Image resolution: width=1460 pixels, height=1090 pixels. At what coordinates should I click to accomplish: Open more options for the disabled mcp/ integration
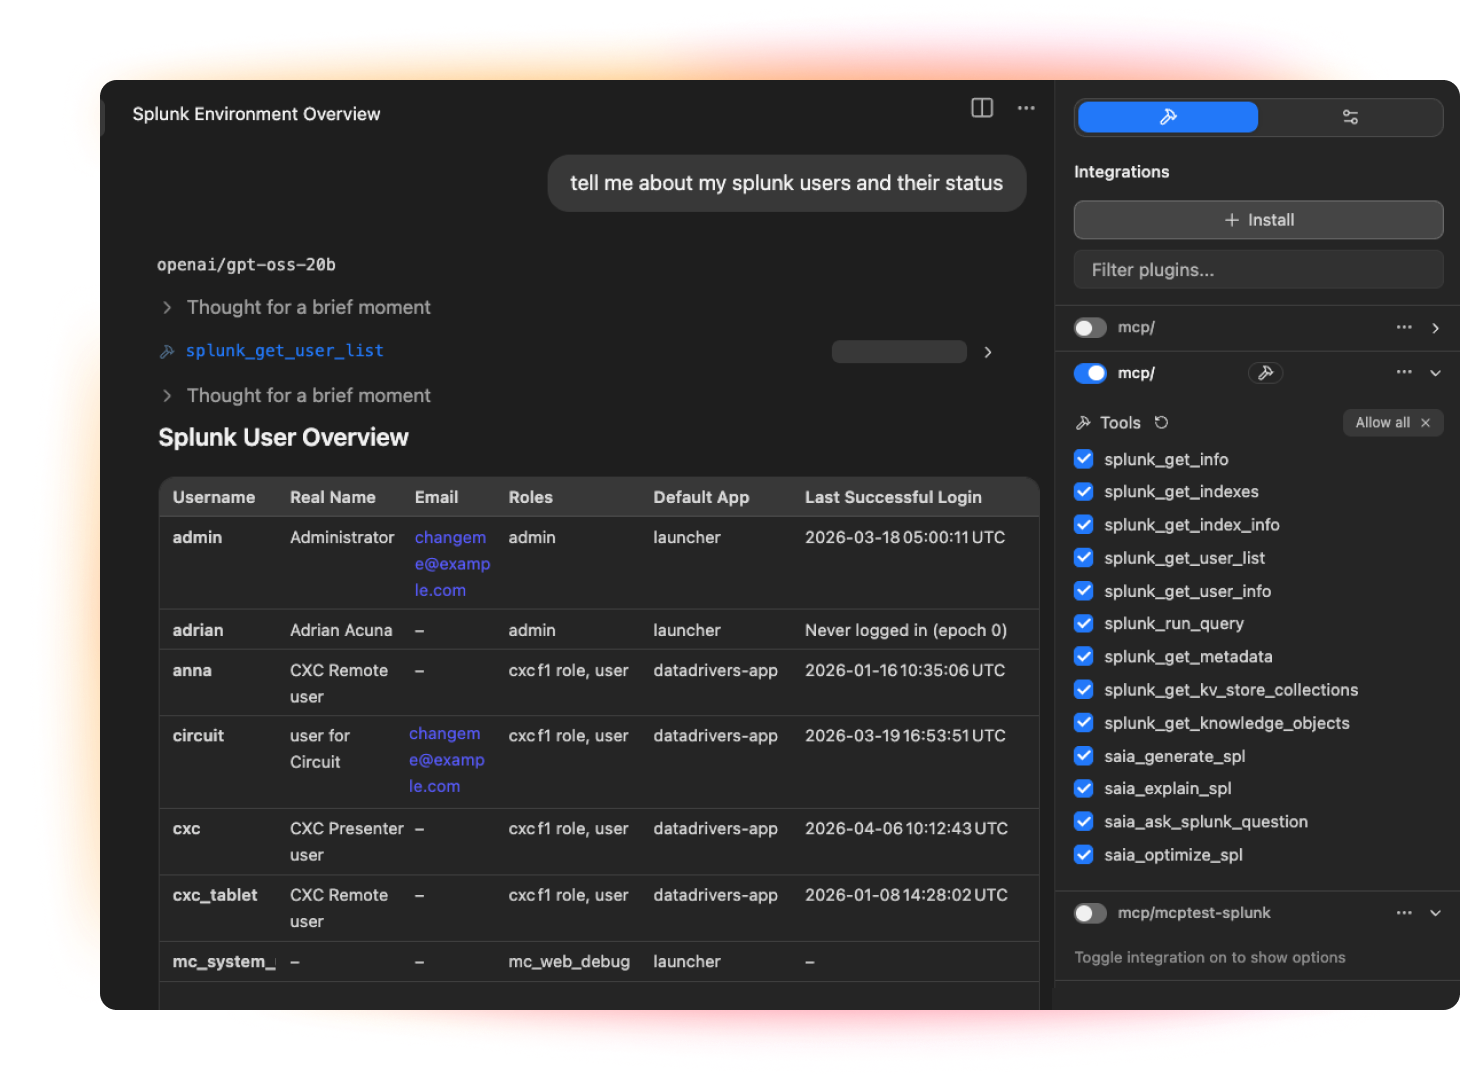click(x=1404, y=327)
